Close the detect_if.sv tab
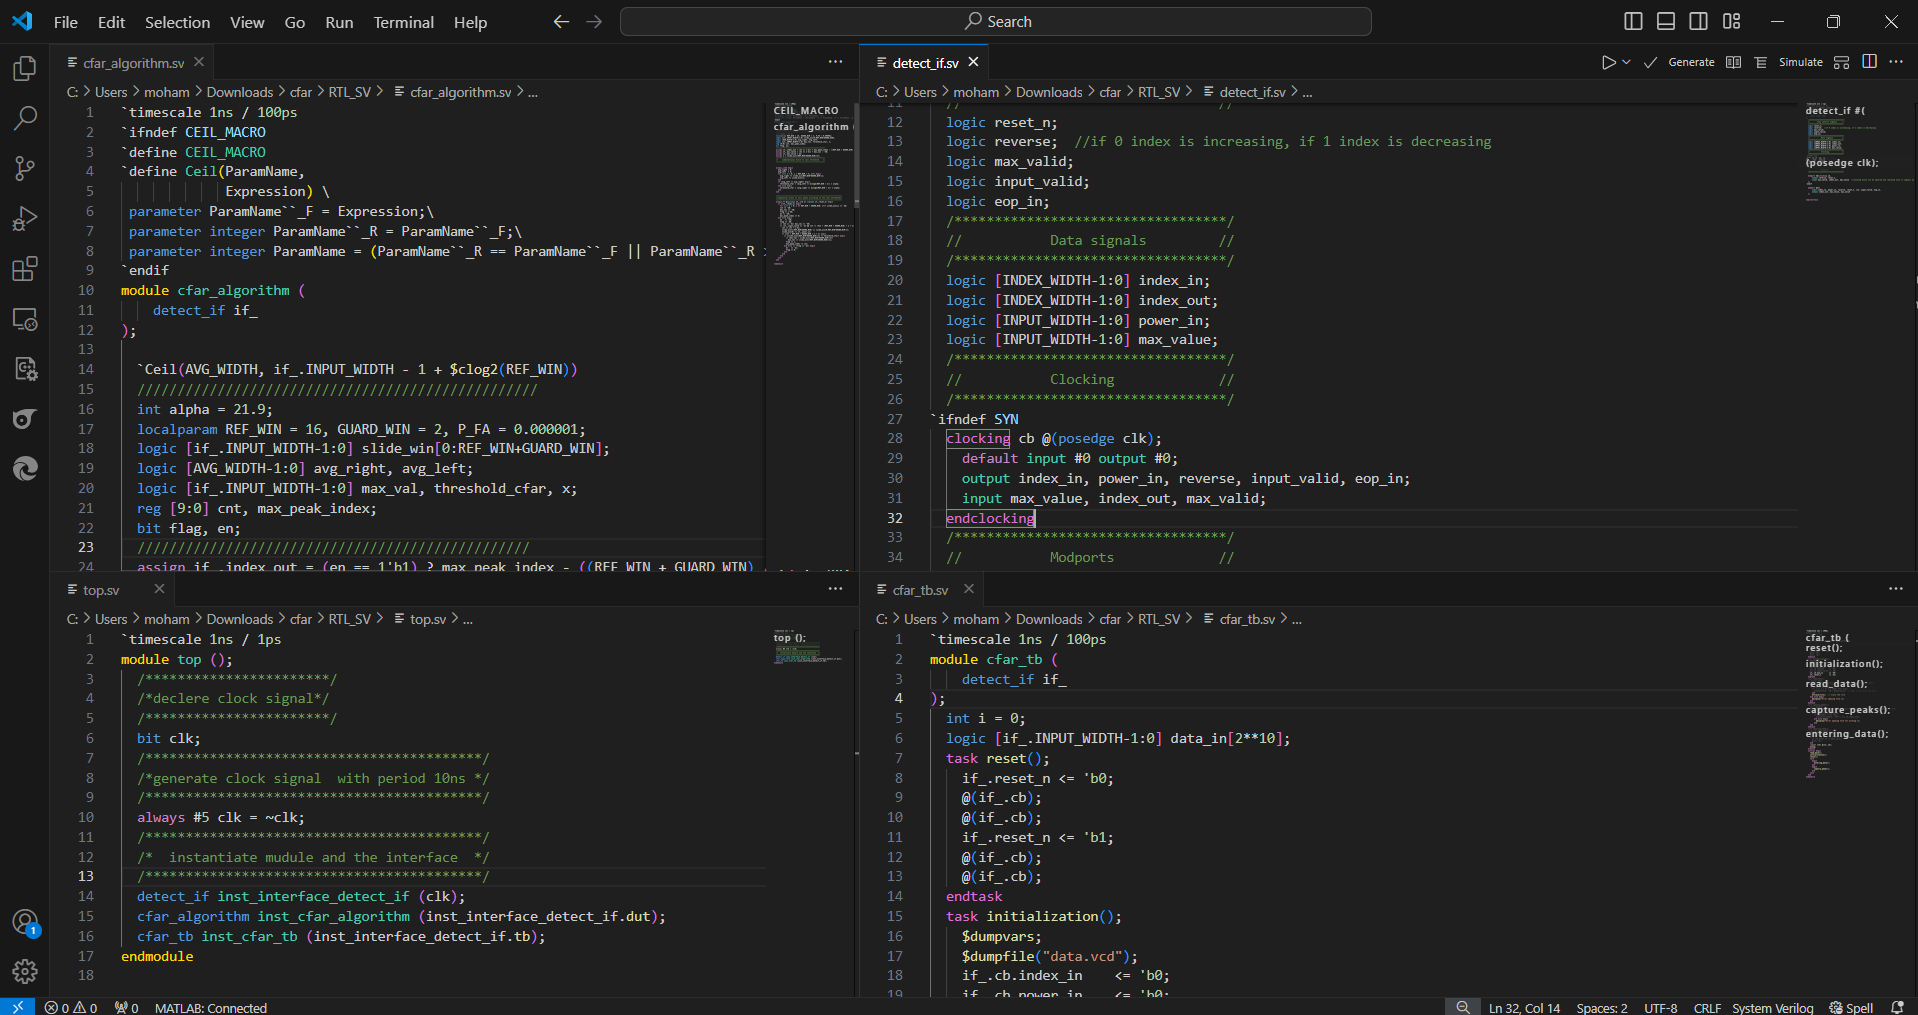Image resolution: width=1918 pixels, height=1015 pixels. tap(973, 62)
